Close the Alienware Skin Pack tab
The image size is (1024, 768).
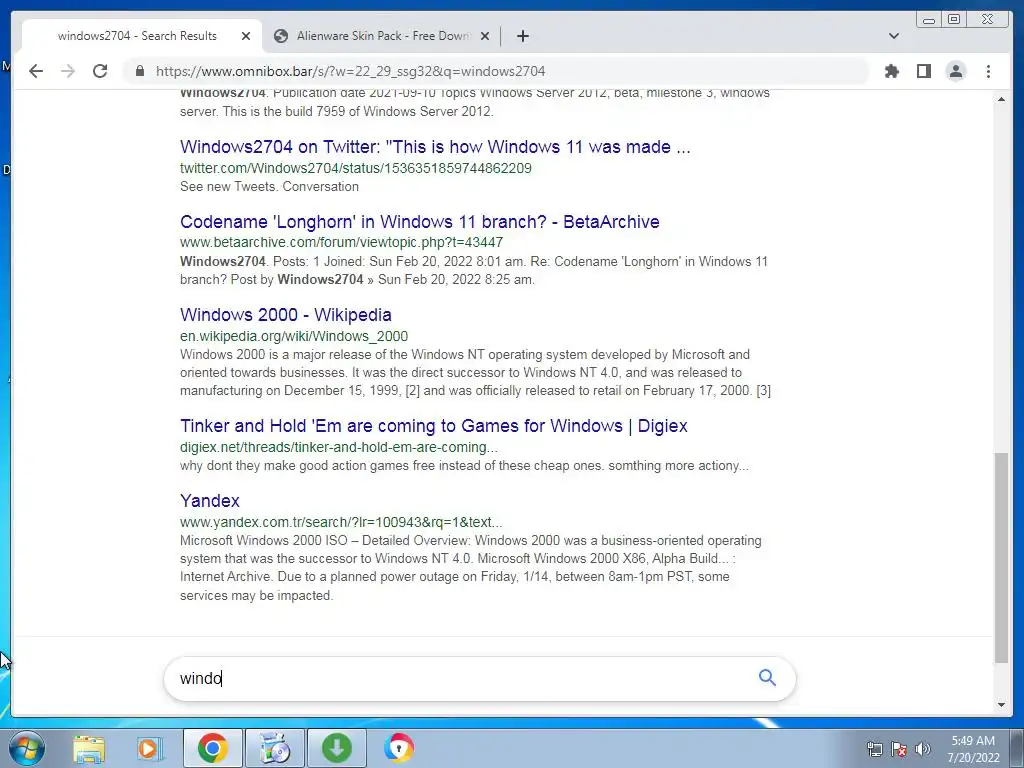(x=485, y=36)
